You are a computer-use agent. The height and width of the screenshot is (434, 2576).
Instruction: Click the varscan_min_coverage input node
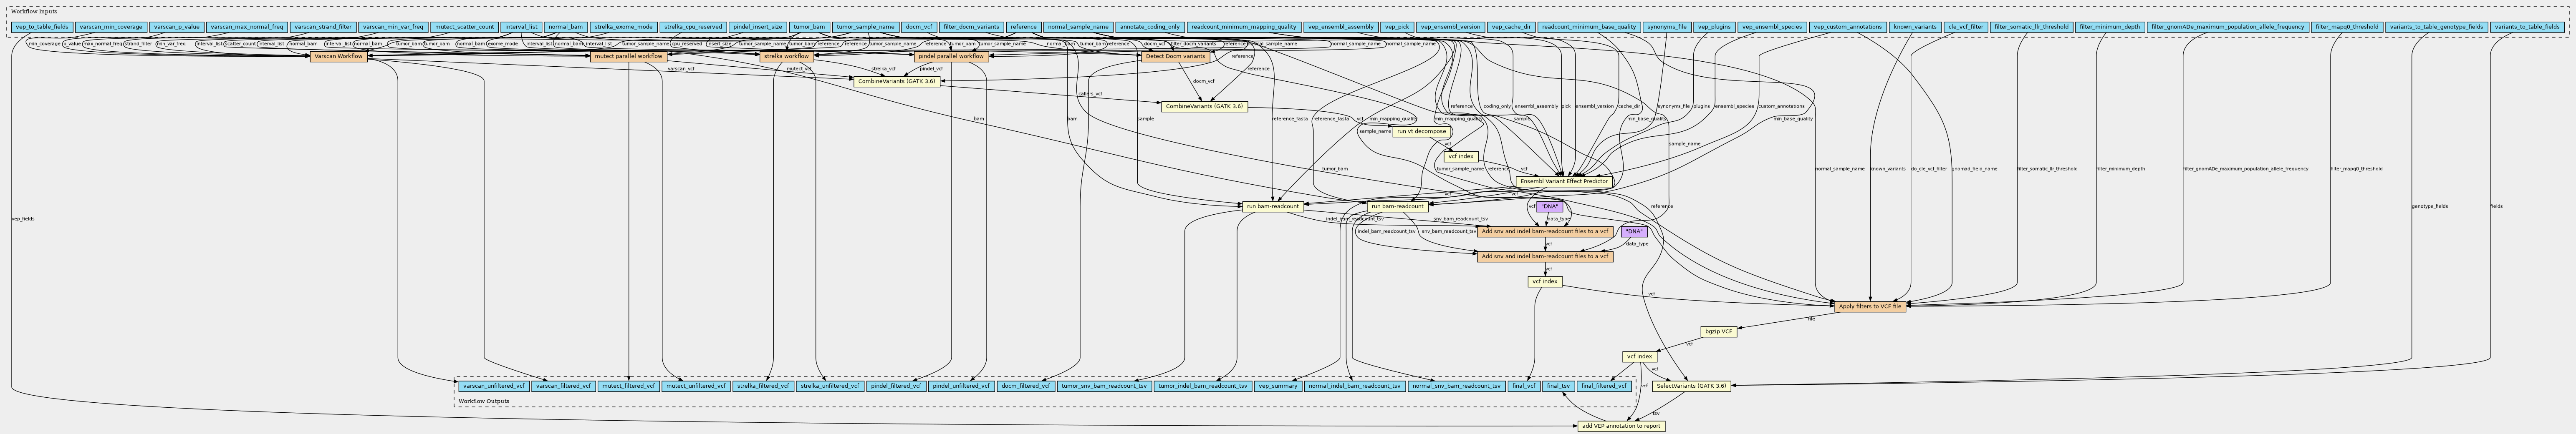111,27
